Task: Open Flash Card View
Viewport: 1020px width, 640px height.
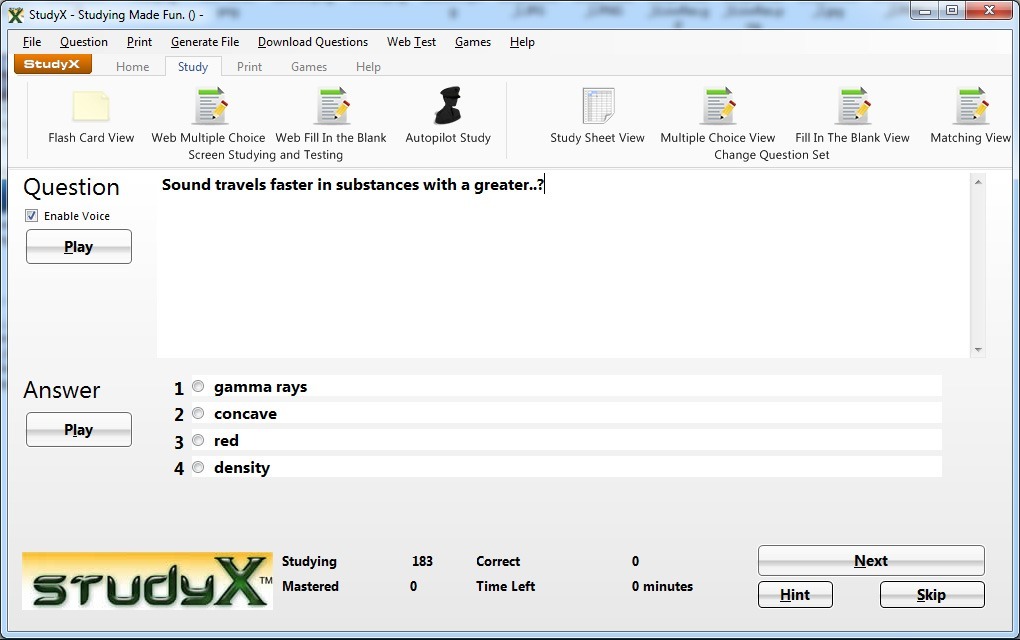Action: coord(91,116)
